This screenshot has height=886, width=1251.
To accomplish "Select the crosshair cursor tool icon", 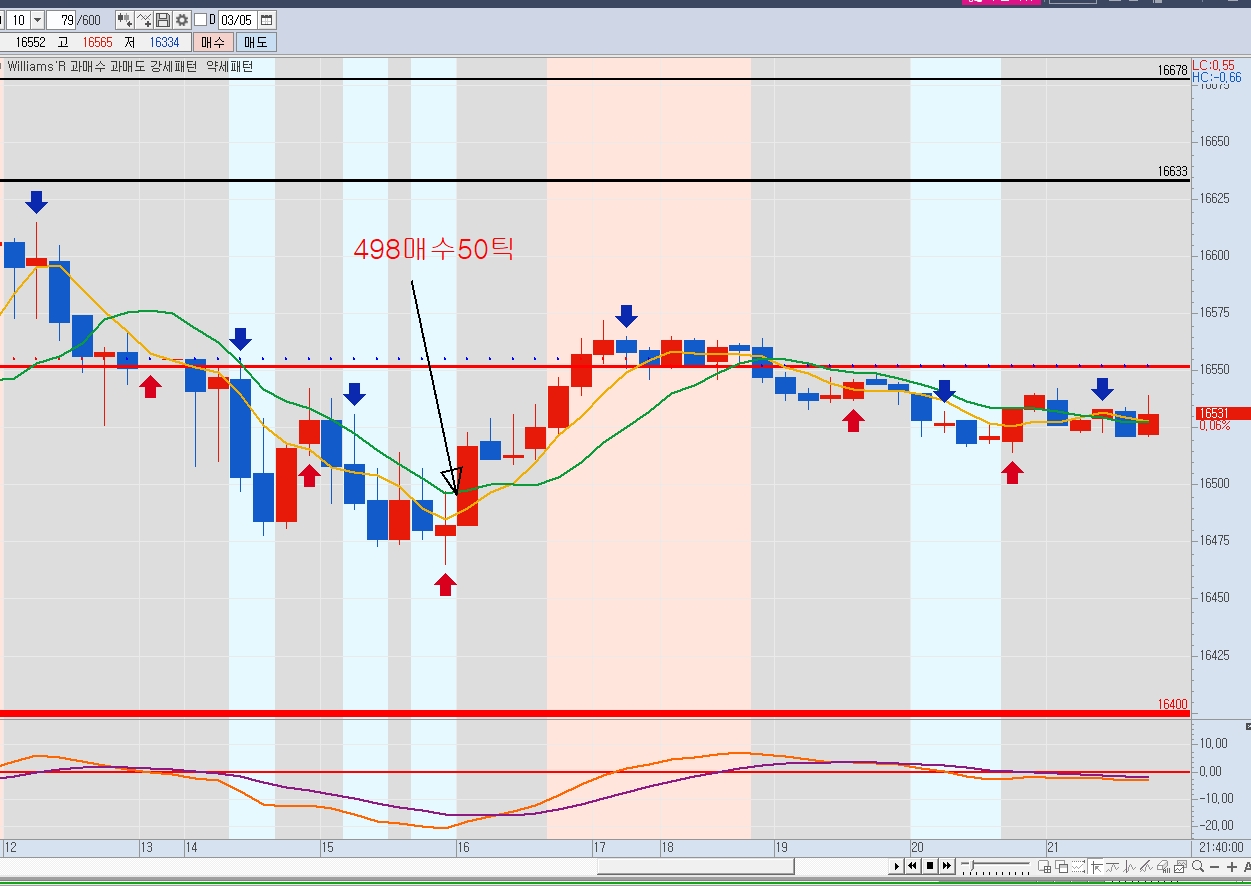I will click(1096, 866).
